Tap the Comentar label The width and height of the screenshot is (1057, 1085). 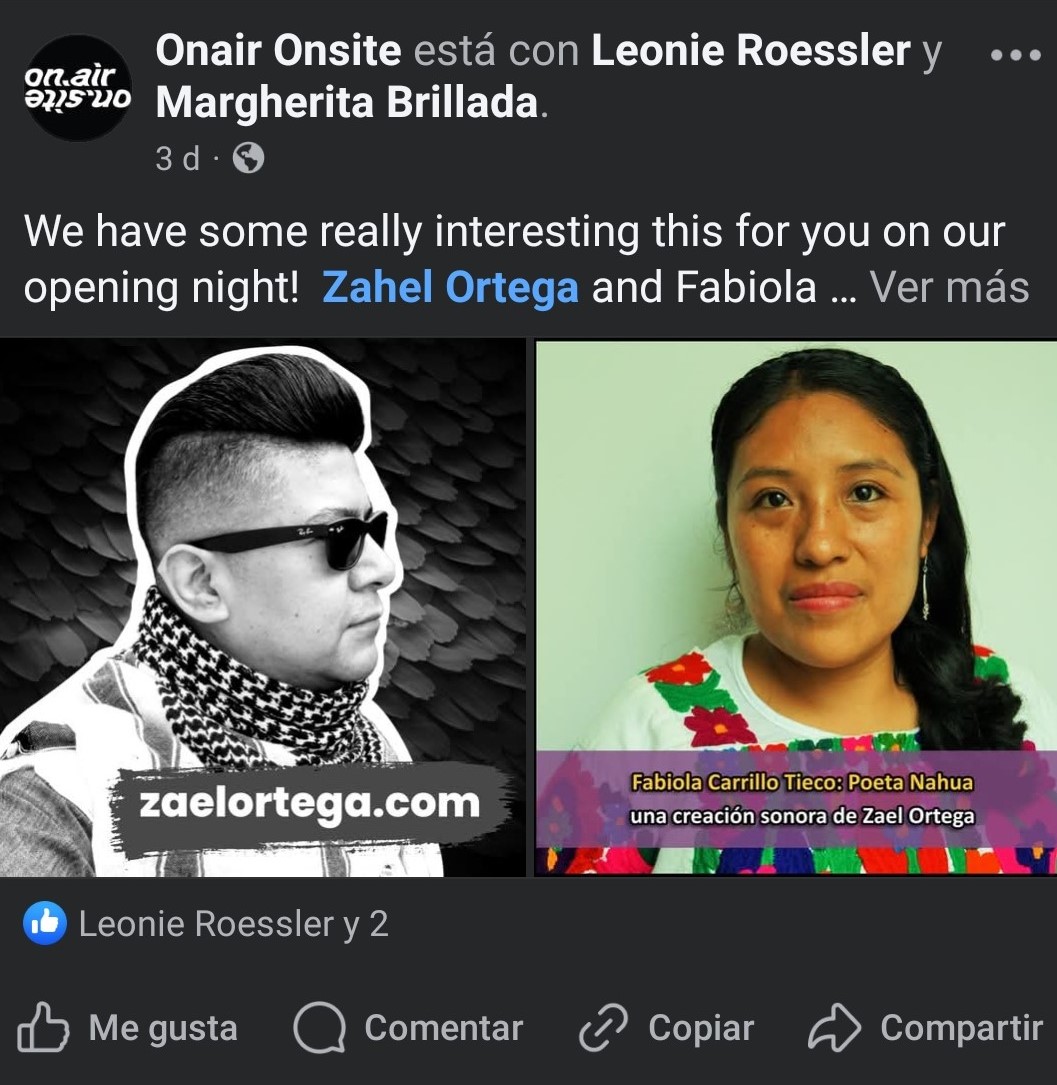coord(443,1028)
